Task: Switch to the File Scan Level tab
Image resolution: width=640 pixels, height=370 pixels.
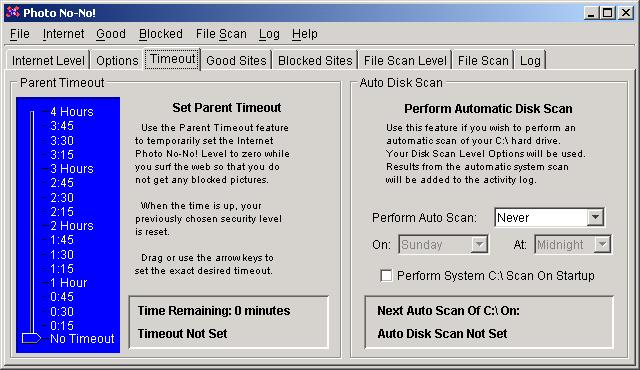Action: coord(405,60)
